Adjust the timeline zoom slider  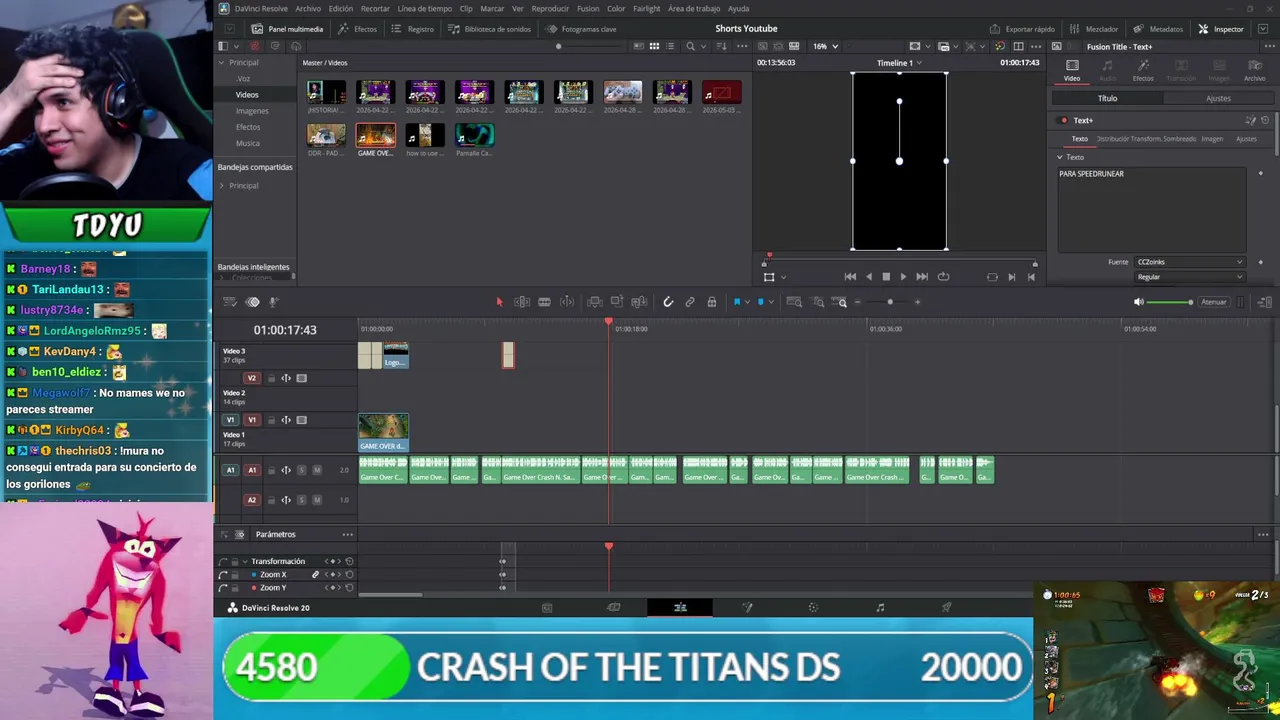point(888,302)
